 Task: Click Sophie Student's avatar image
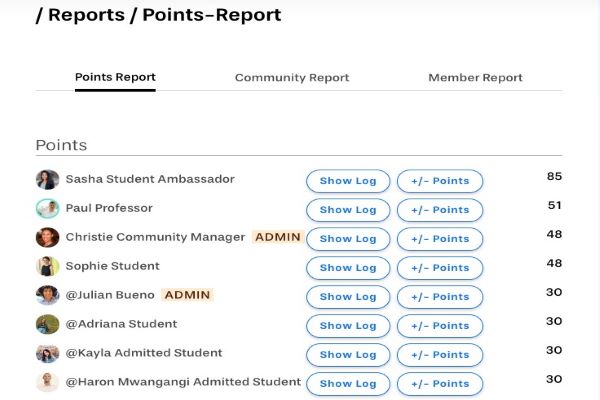(x=47, y=267)
